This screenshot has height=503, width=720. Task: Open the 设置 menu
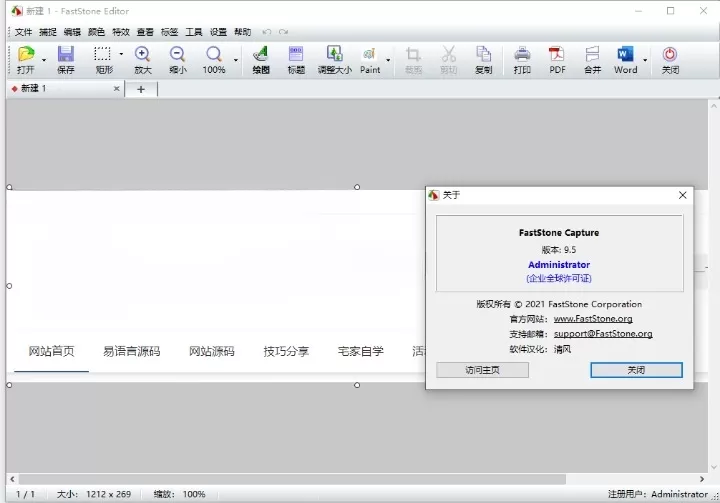coord(218,32)
